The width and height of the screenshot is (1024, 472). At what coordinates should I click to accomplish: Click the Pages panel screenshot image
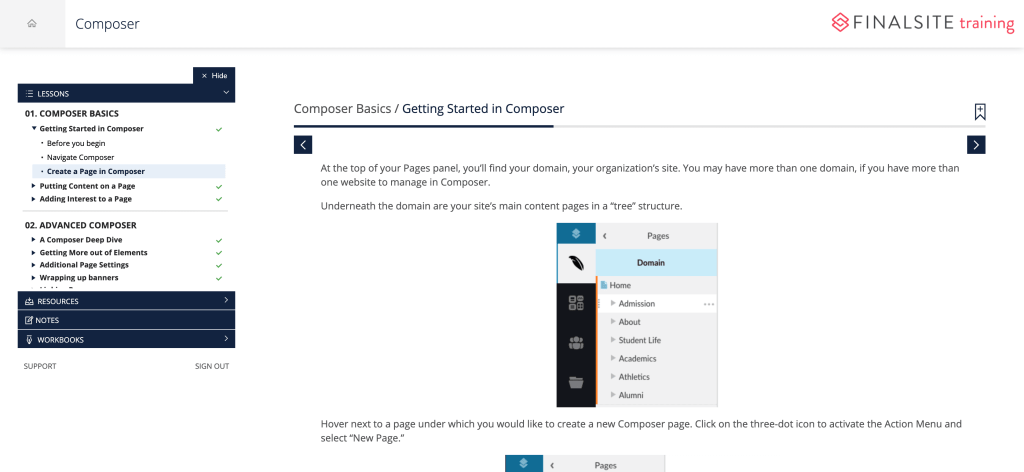[637, 314]
